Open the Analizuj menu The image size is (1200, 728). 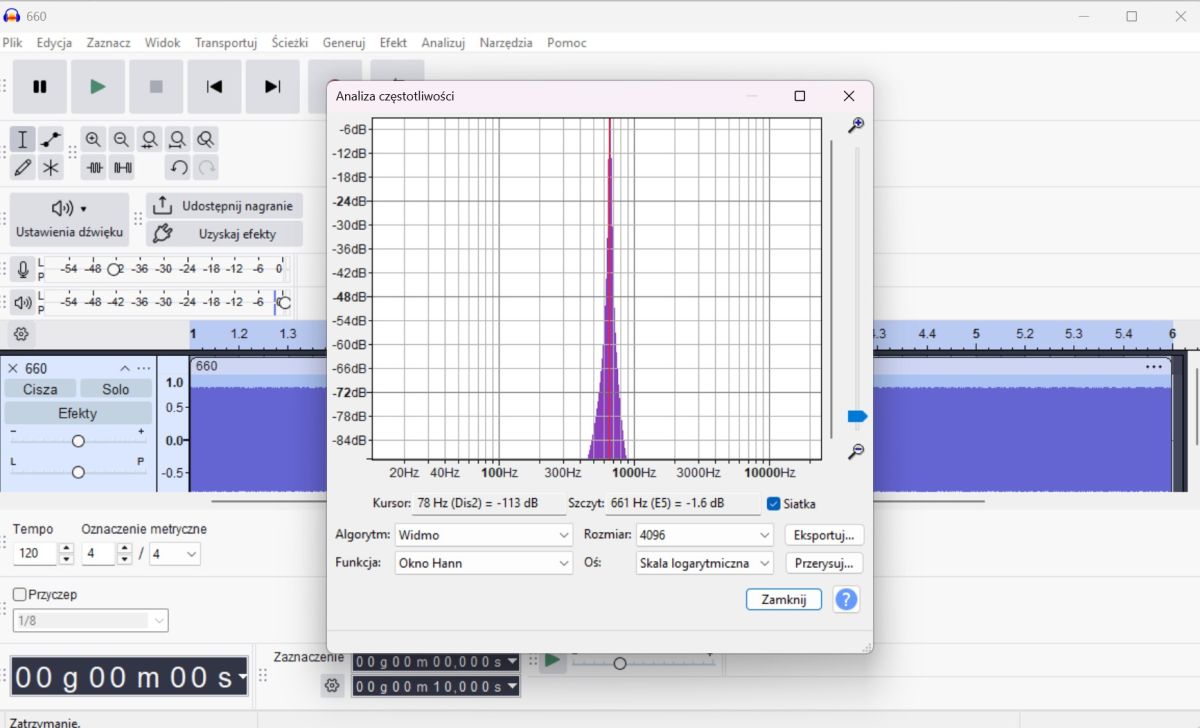pyautogui.click(x=443, y=43)
